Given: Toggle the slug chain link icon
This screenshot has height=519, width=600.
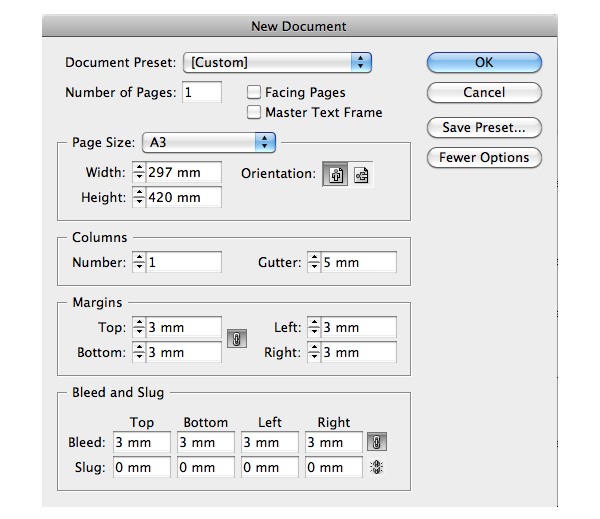Looking at the screenshot, I should (x=377, y=467).
